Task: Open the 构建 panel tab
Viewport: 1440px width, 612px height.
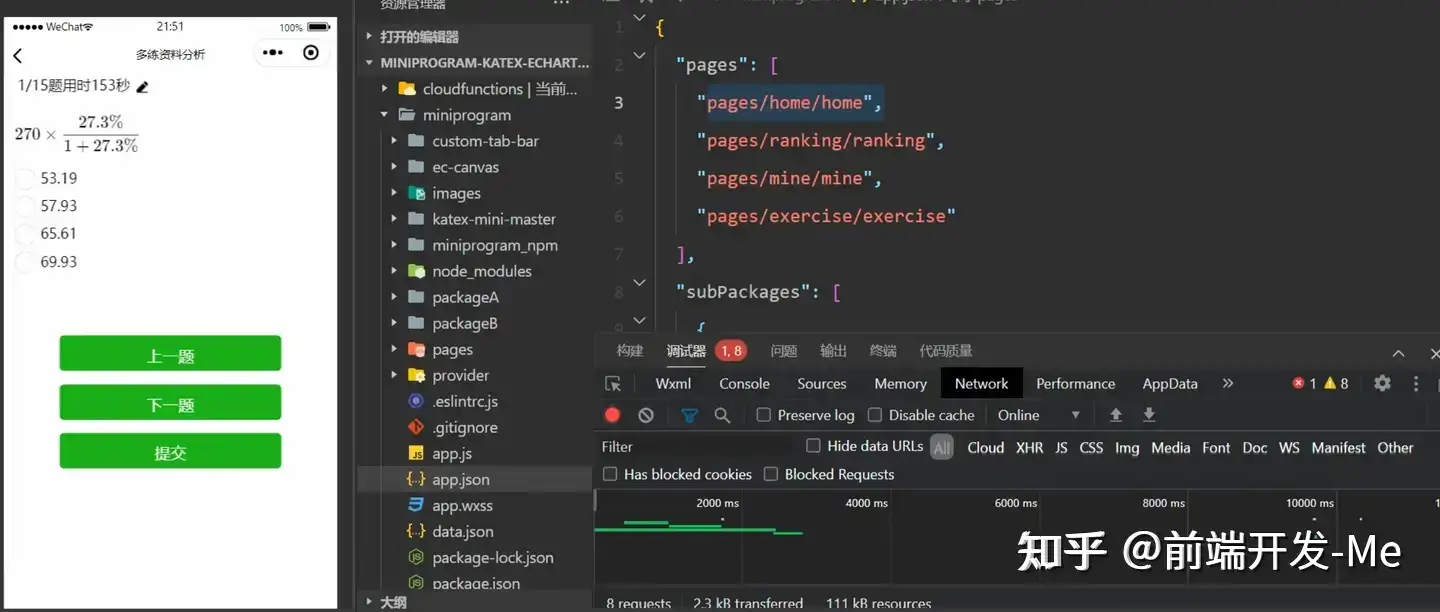Action: (x=630, y=351)
